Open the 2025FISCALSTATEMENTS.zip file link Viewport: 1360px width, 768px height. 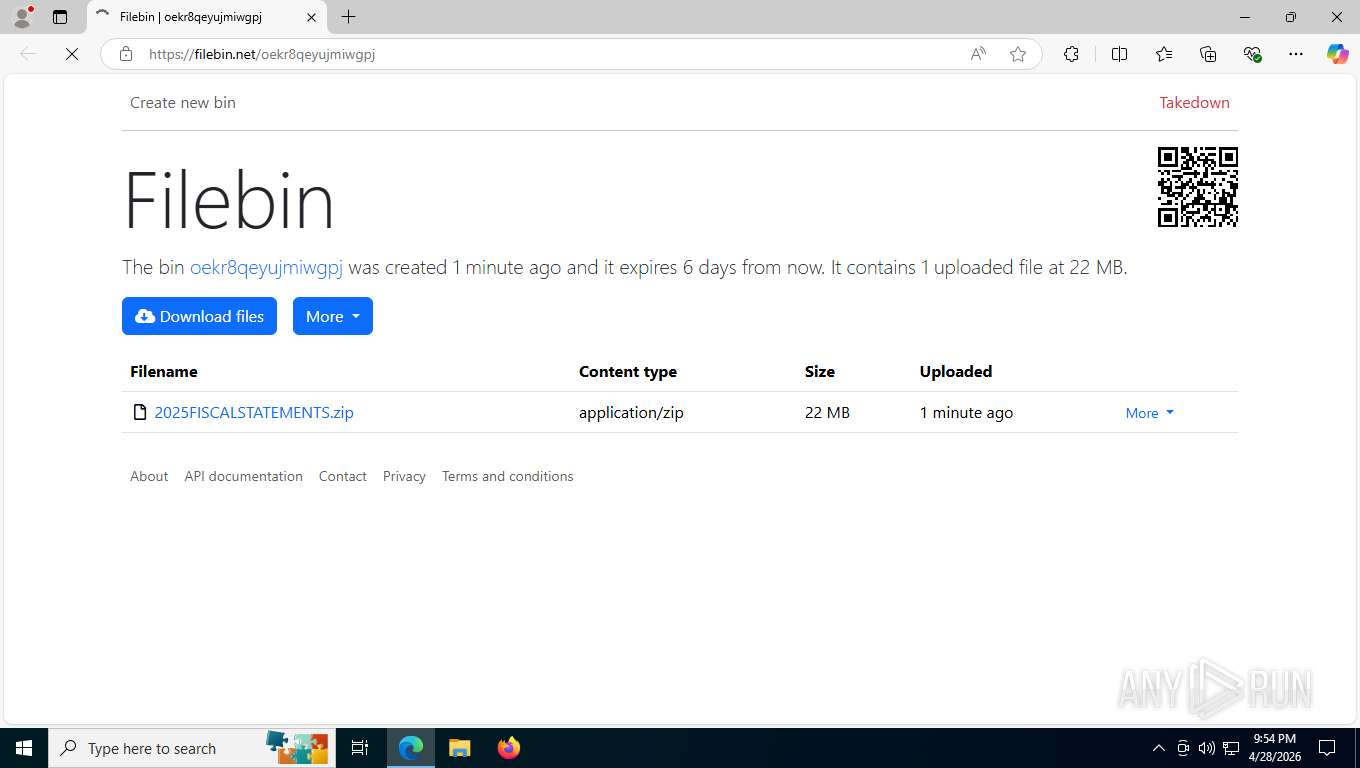pos(254,412)
